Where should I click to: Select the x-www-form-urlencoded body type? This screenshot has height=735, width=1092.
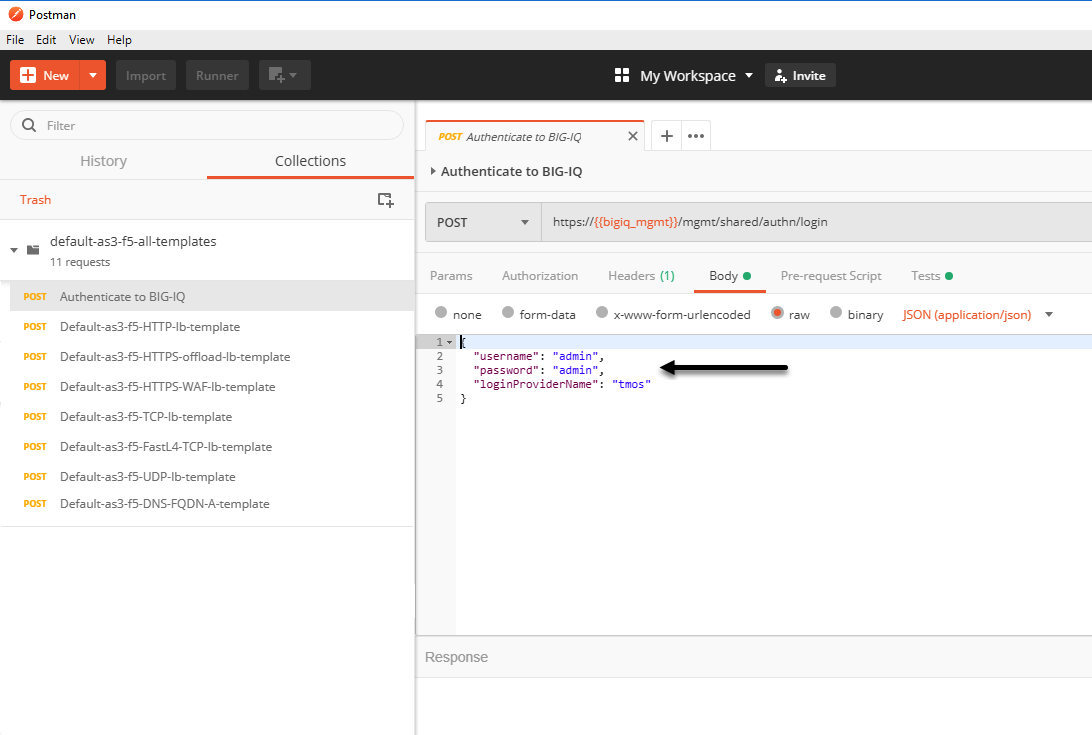pos(602,313)
